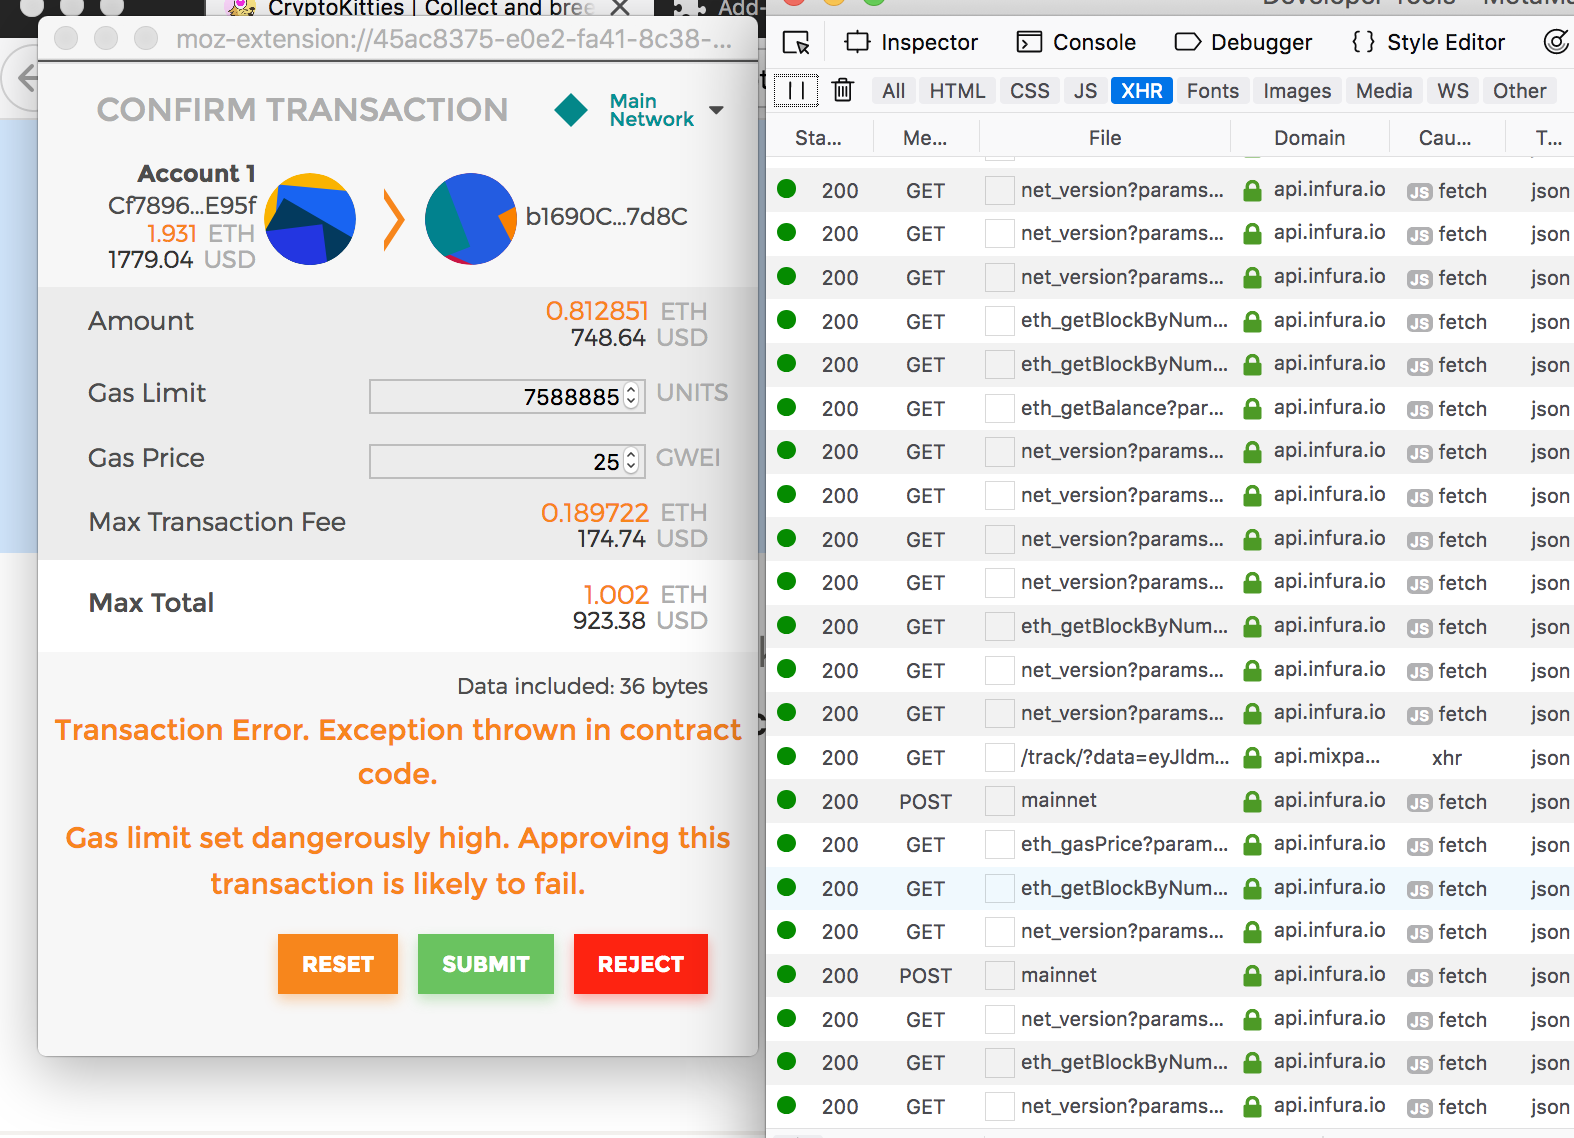This screenshot has width=1574, height=1138.
Task: Click lock icon in eth_gasPrice row
Action: 1252,845
